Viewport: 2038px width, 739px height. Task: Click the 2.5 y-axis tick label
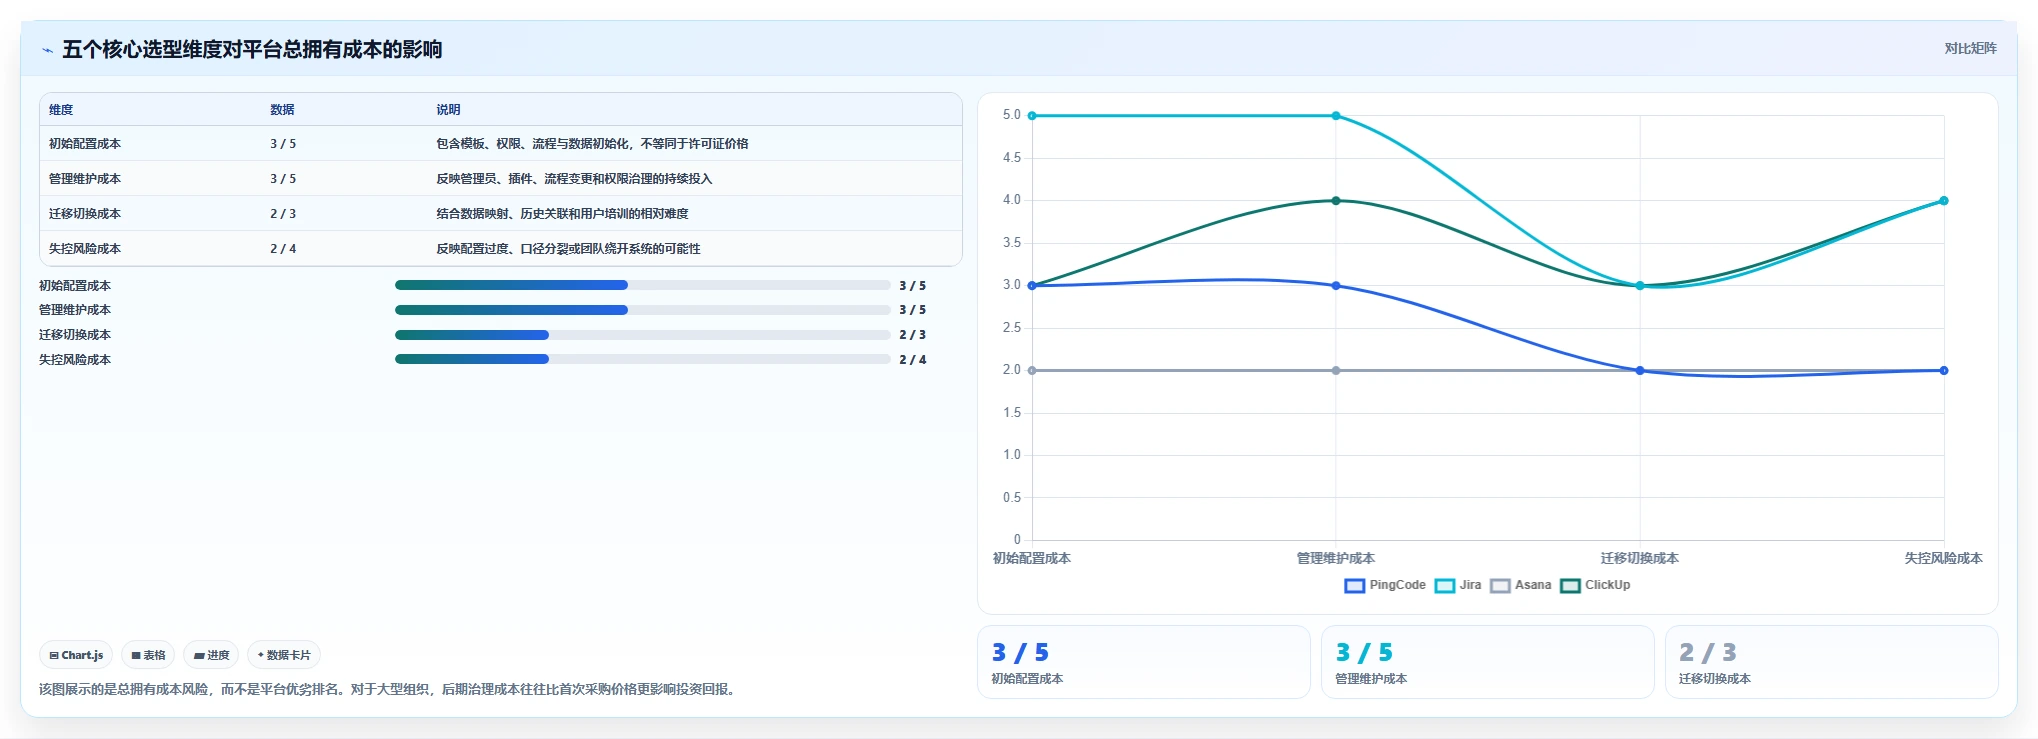point(1012,328)
